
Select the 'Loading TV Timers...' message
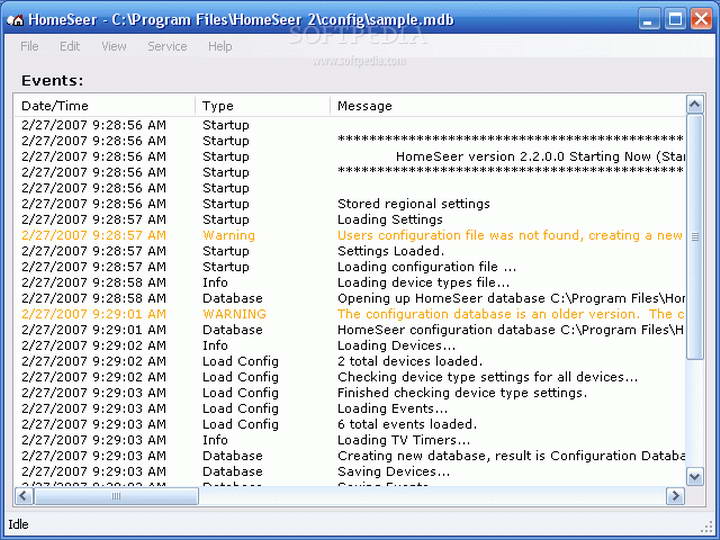[404, 440]
